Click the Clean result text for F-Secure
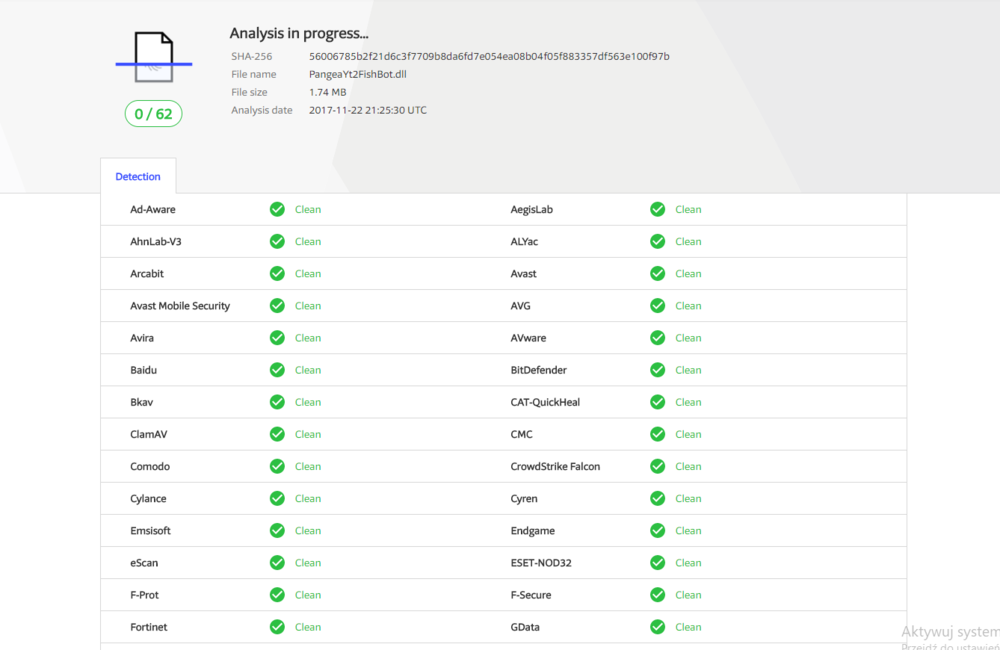 [688, 595]
